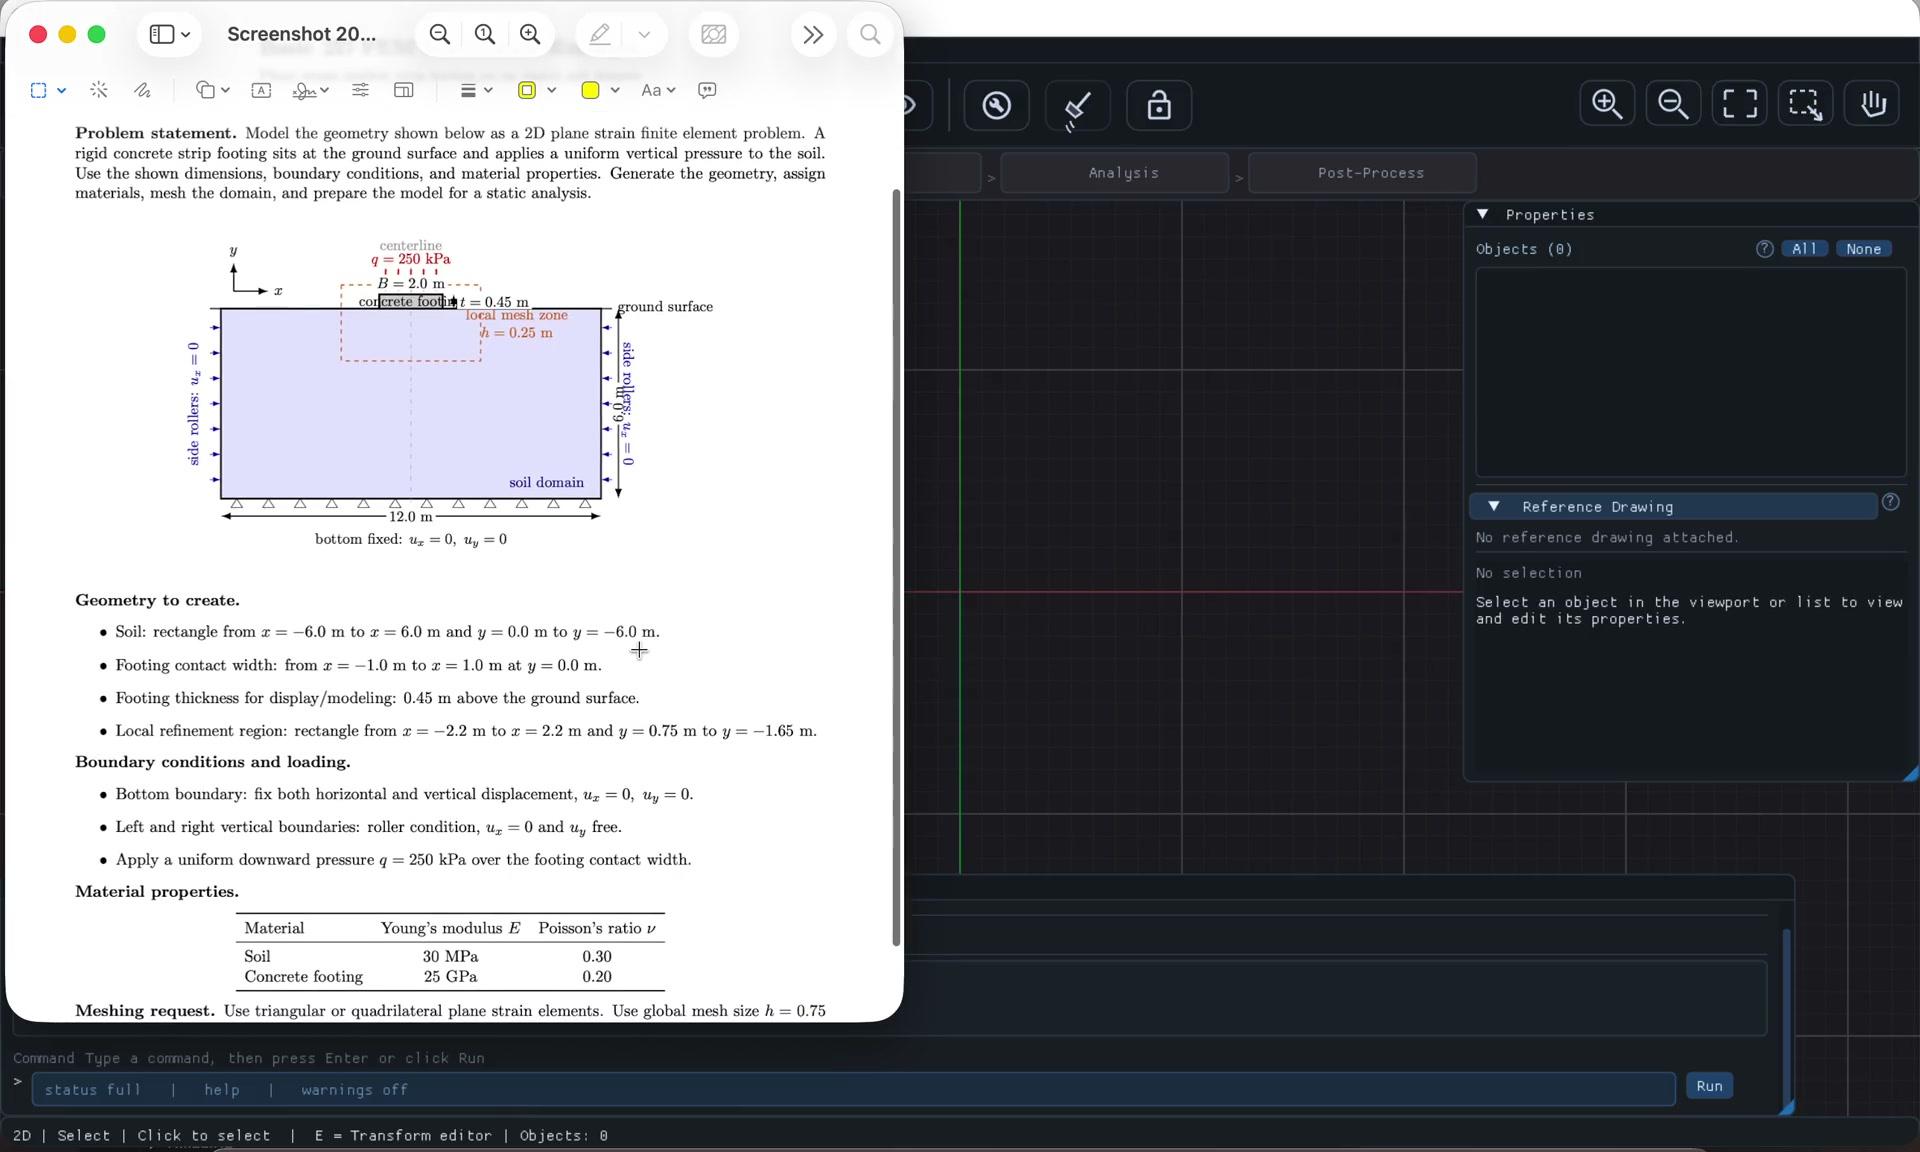Image resolution: width=1920 pixels, height=1152 pixels.
Task: Reset to actual size in Preview
Action: coord(485,35)
